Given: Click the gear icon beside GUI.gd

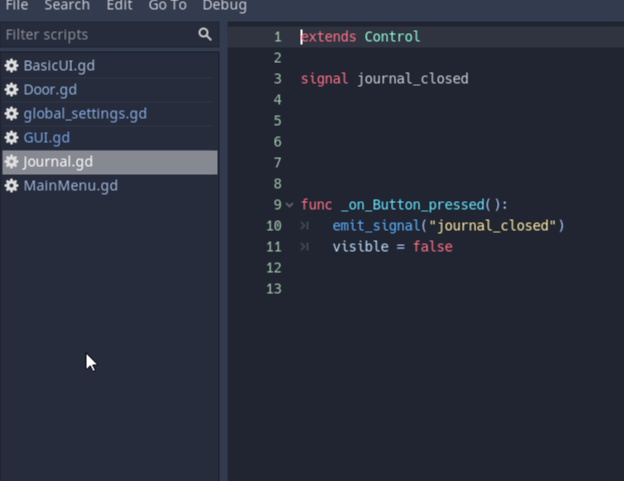Looking at the screenshot, I should click(x=12, y=137).
